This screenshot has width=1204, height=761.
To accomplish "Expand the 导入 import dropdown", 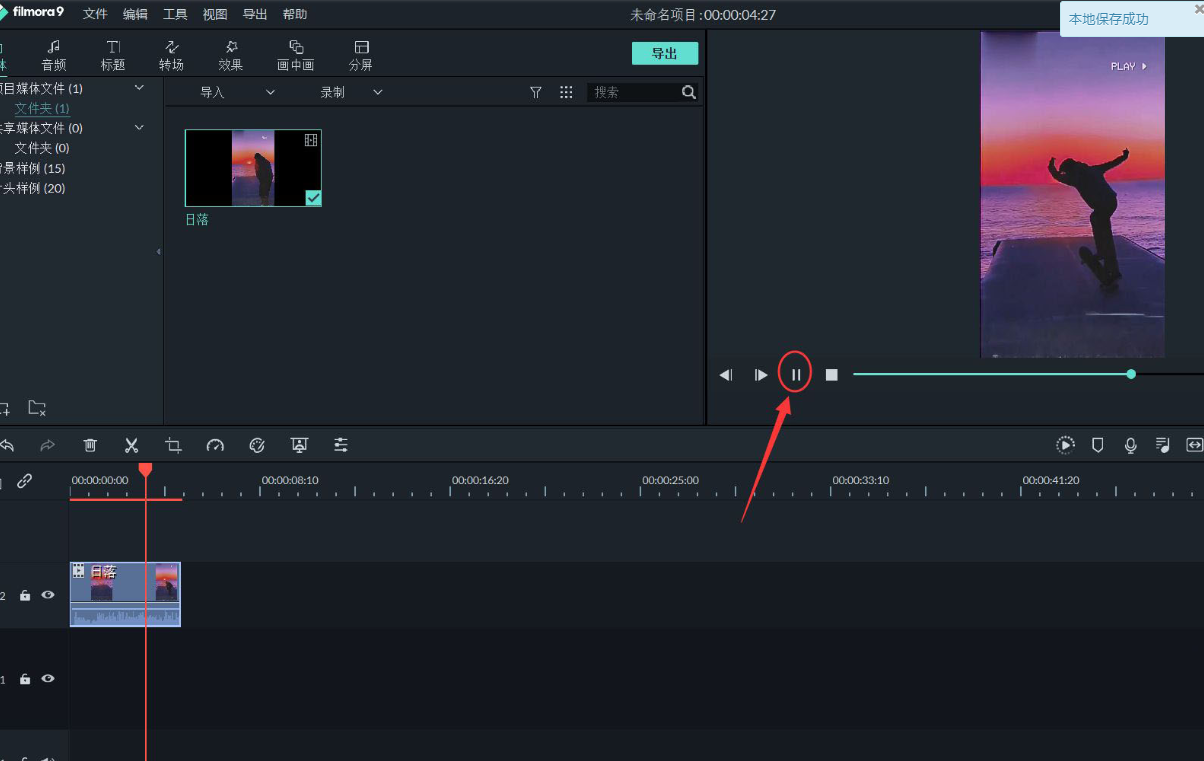I will coord(269,91).
